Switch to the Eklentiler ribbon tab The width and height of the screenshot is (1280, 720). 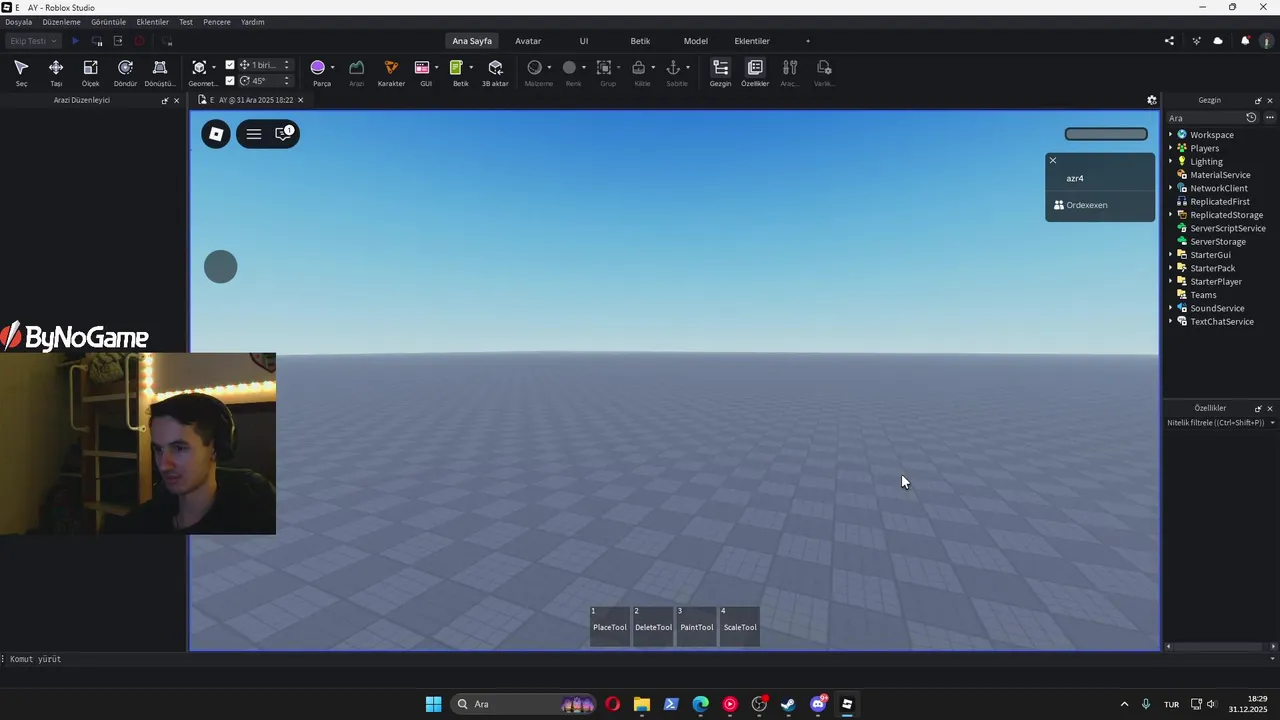[752, 41]
